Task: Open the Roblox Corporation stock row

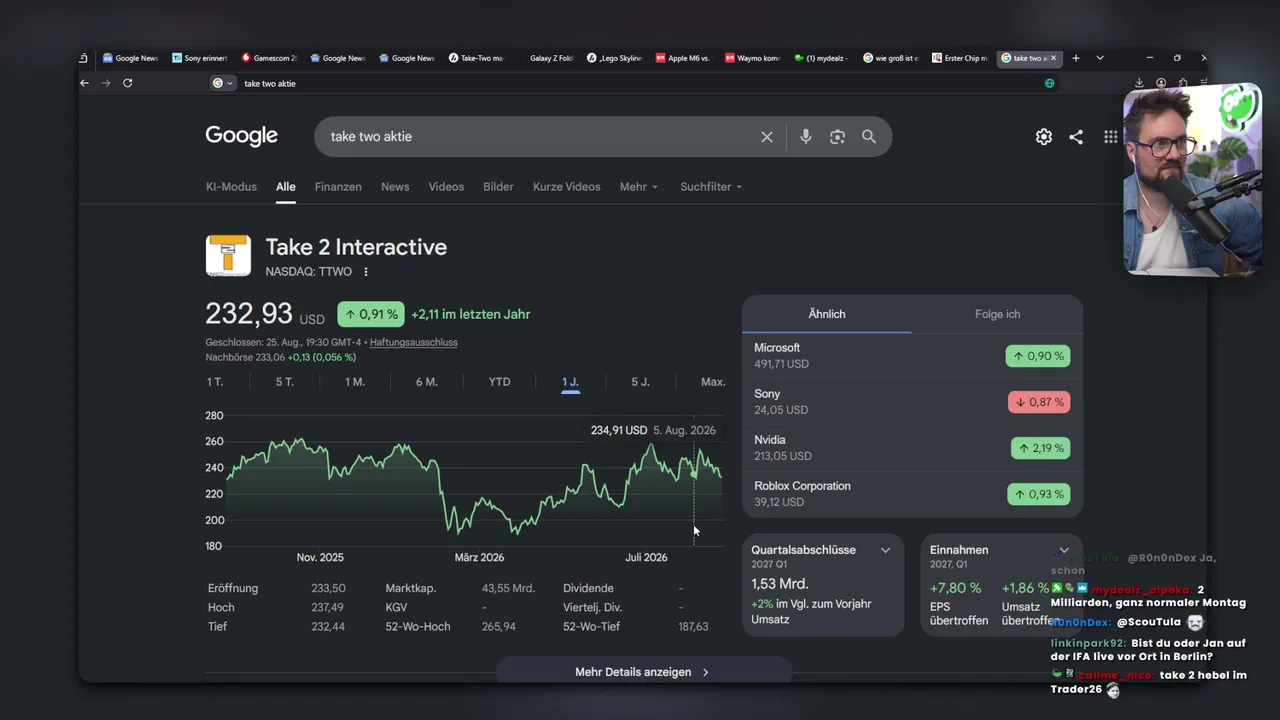Action: (x=912, y=494)
